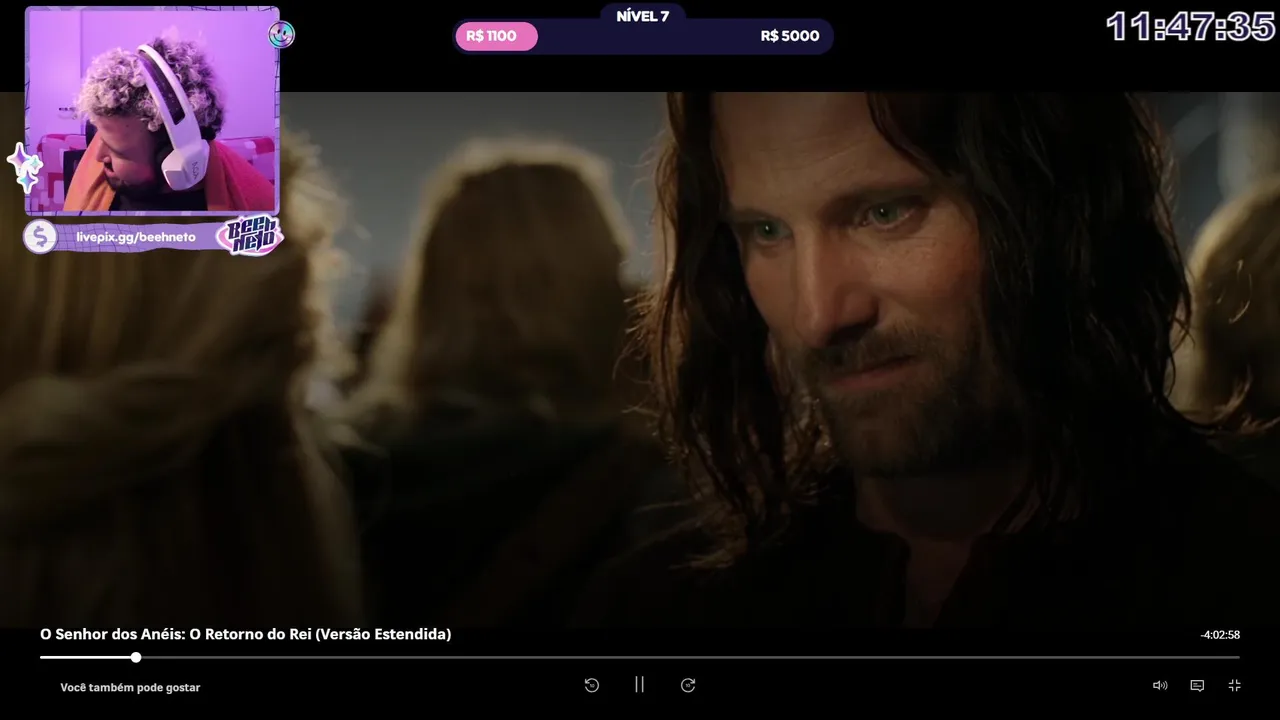
Task: Seek to the middle of the timeline
Action: [x=640, y=657]
